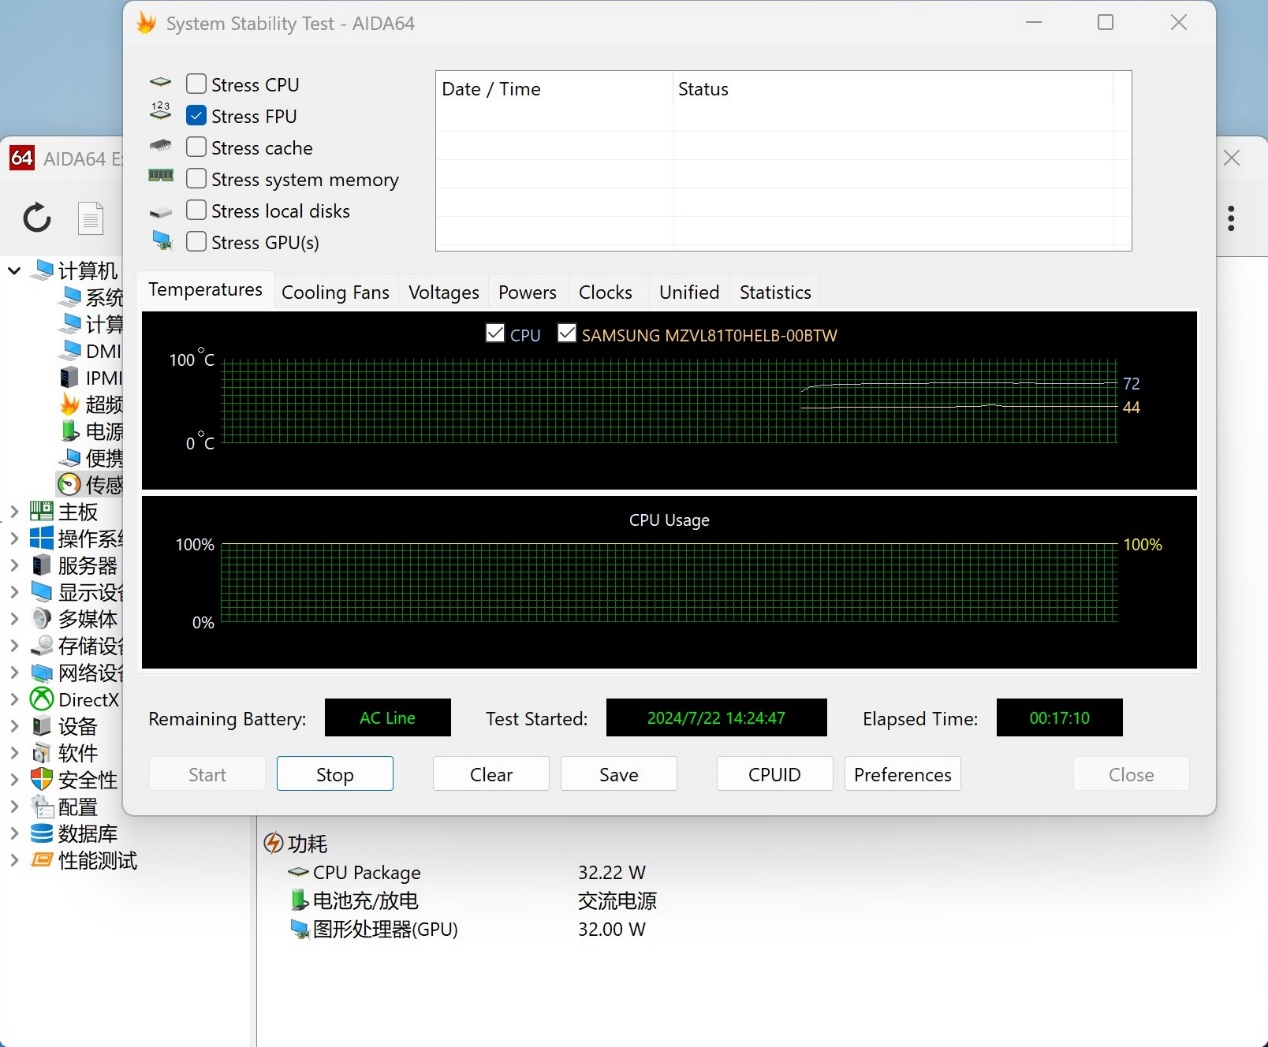Collapse the 计算机 tree node

click(14, 270)
